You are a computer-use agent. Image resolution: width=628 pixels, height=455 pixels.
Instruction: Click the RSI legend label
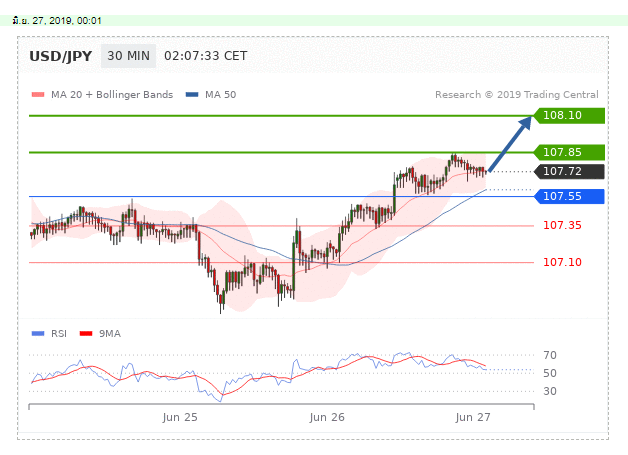(58, 334)
